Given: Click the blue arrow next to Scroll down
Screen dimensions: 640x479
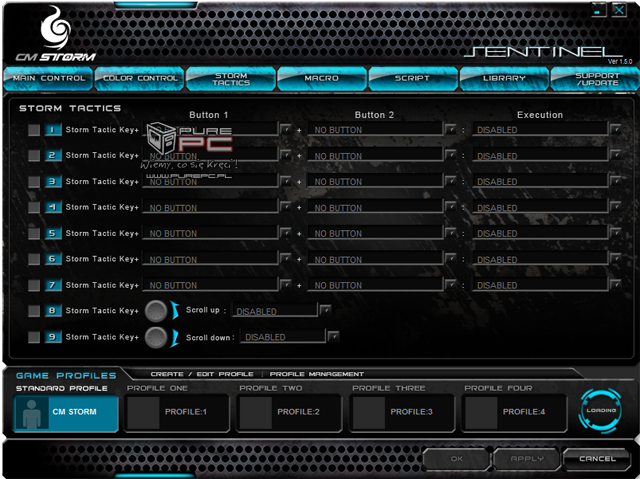Looking at the screenshot, I should click(x=176, y=338).
